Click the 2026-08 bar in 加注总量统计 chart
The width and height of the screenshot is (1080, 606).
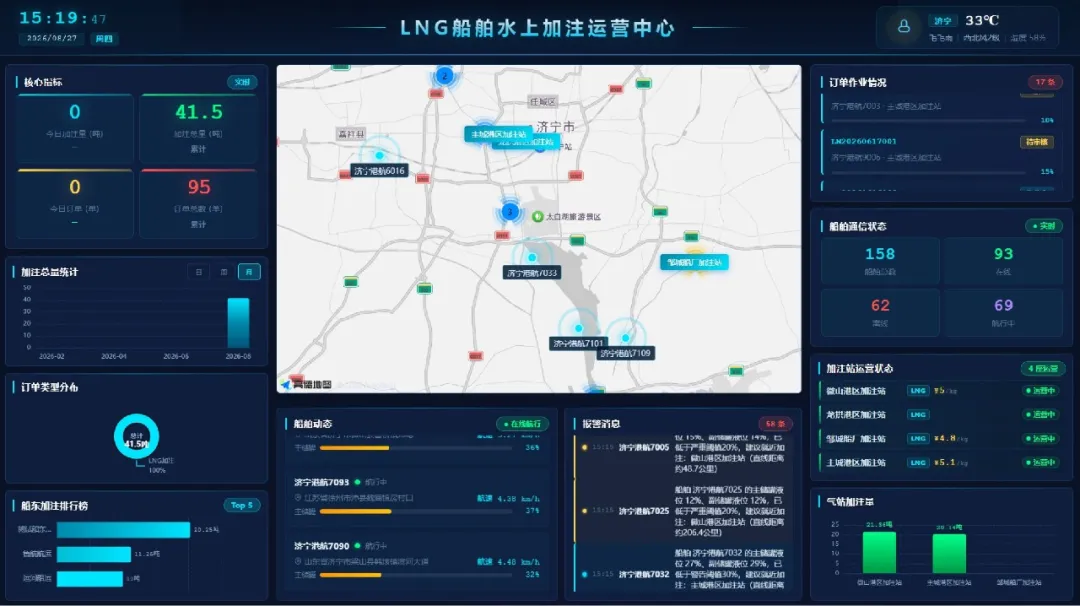point(238,323)
